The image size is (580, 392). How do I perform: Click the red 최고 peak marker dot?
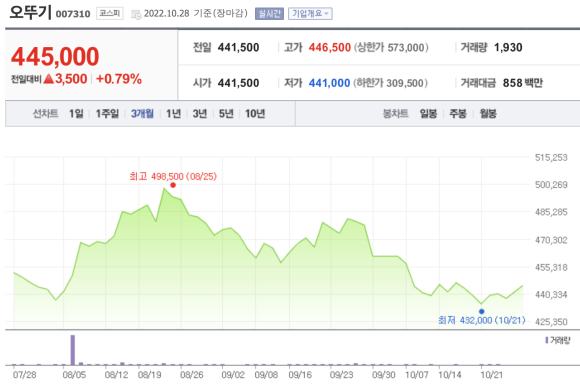(173, 185)
